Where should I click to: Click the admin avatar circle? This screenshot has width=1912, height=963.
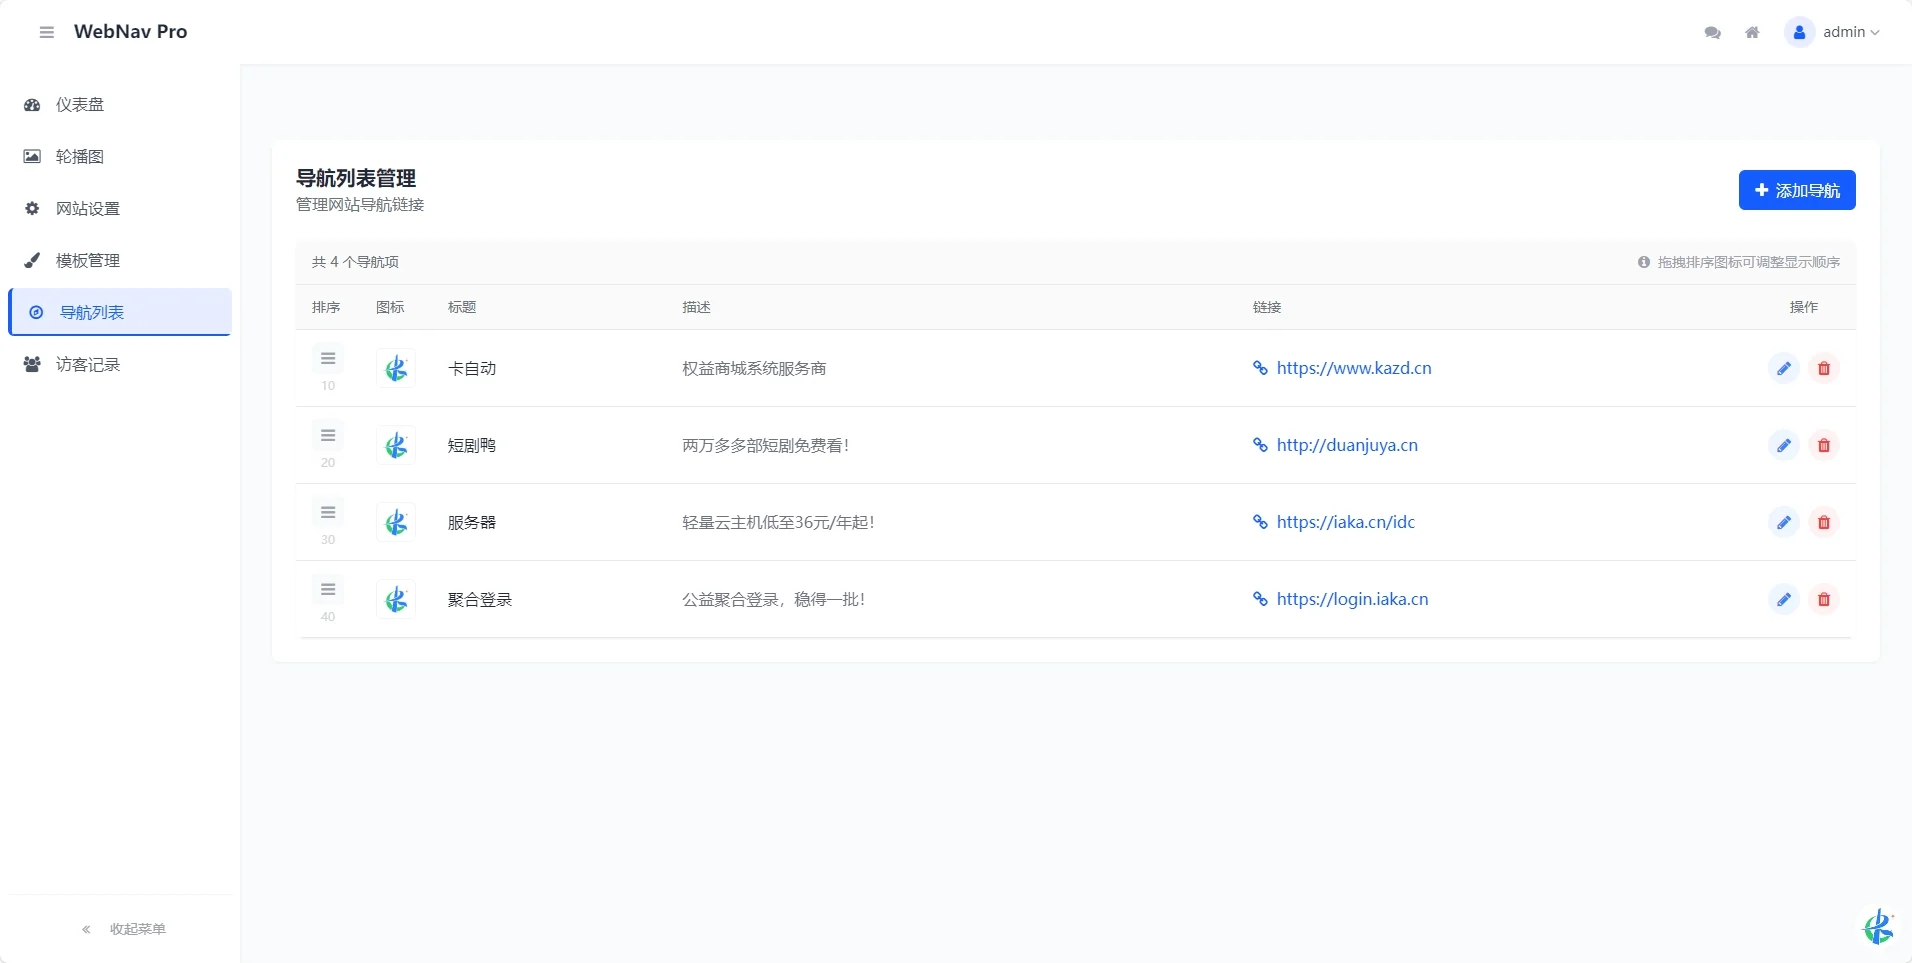click(x=1799, y=31)
